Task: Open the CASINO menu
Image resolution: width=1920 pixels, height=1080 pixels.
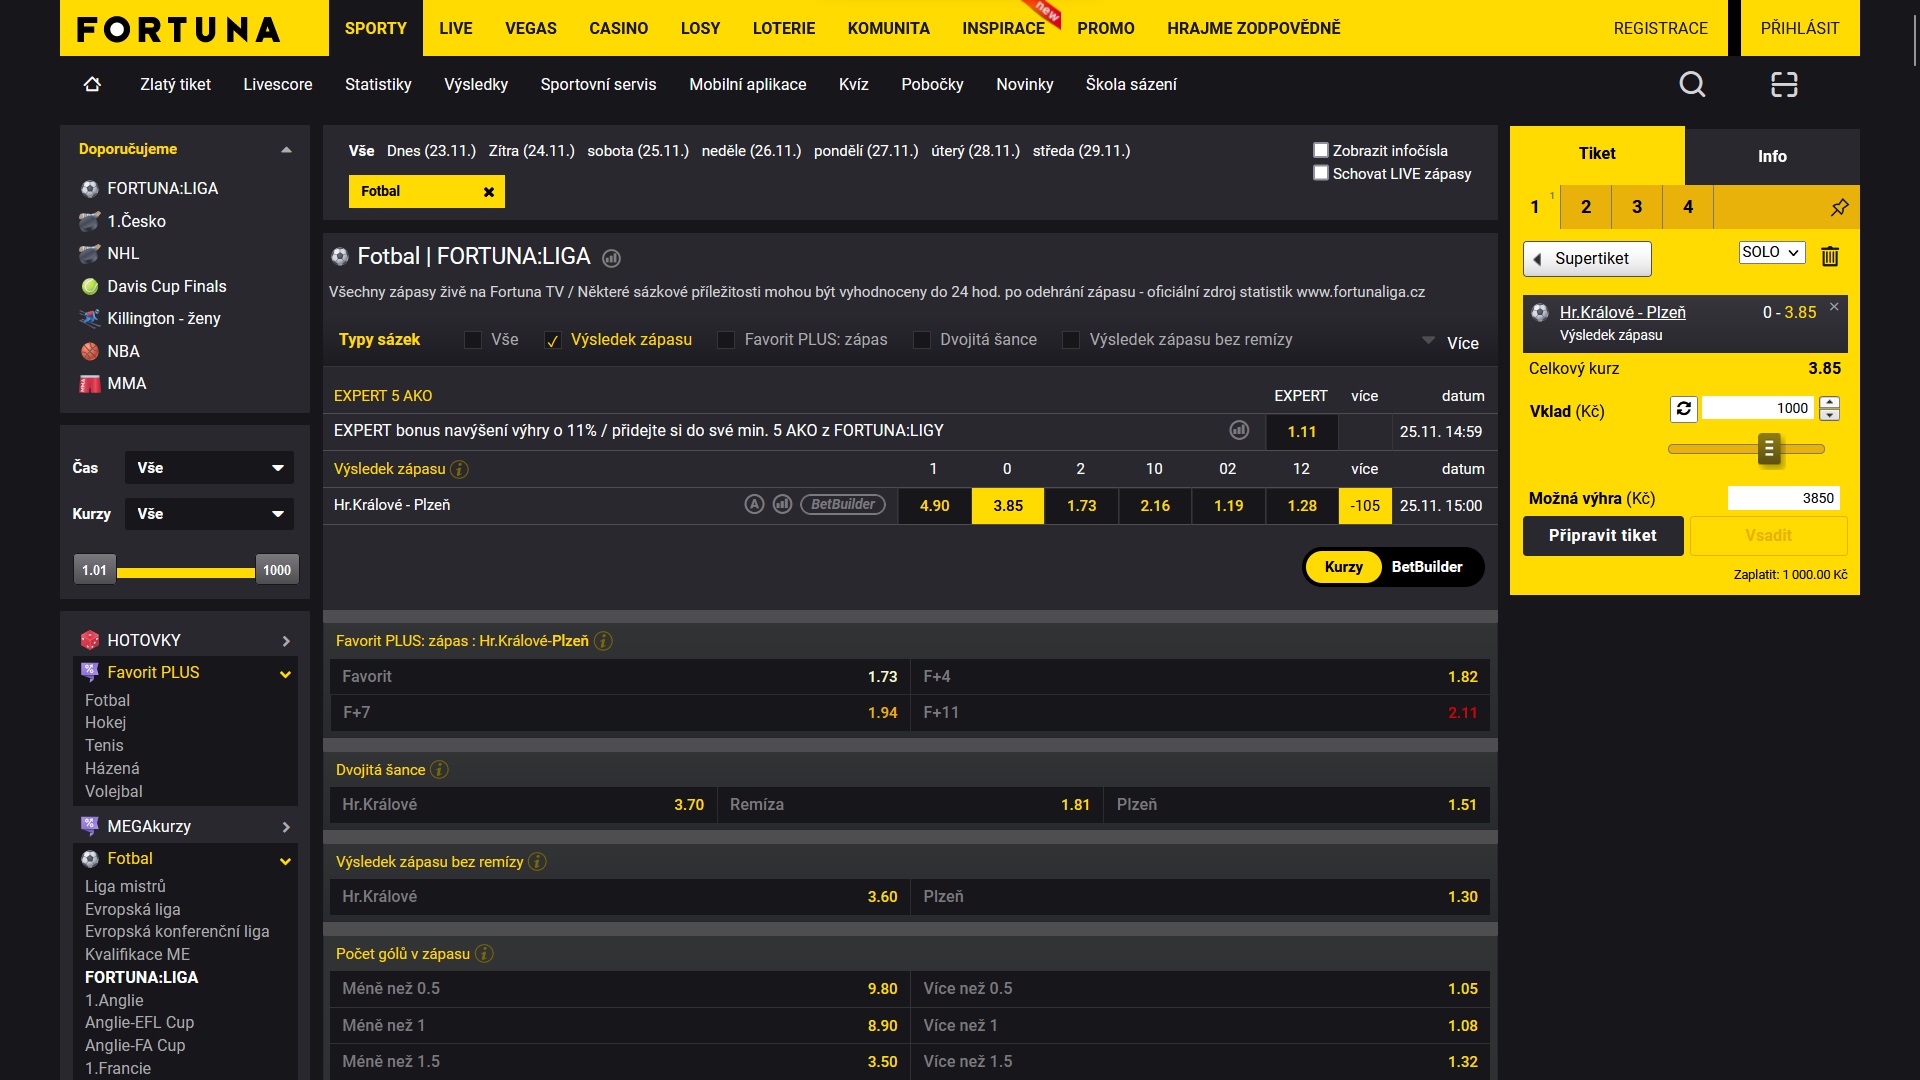Action: 619,28
